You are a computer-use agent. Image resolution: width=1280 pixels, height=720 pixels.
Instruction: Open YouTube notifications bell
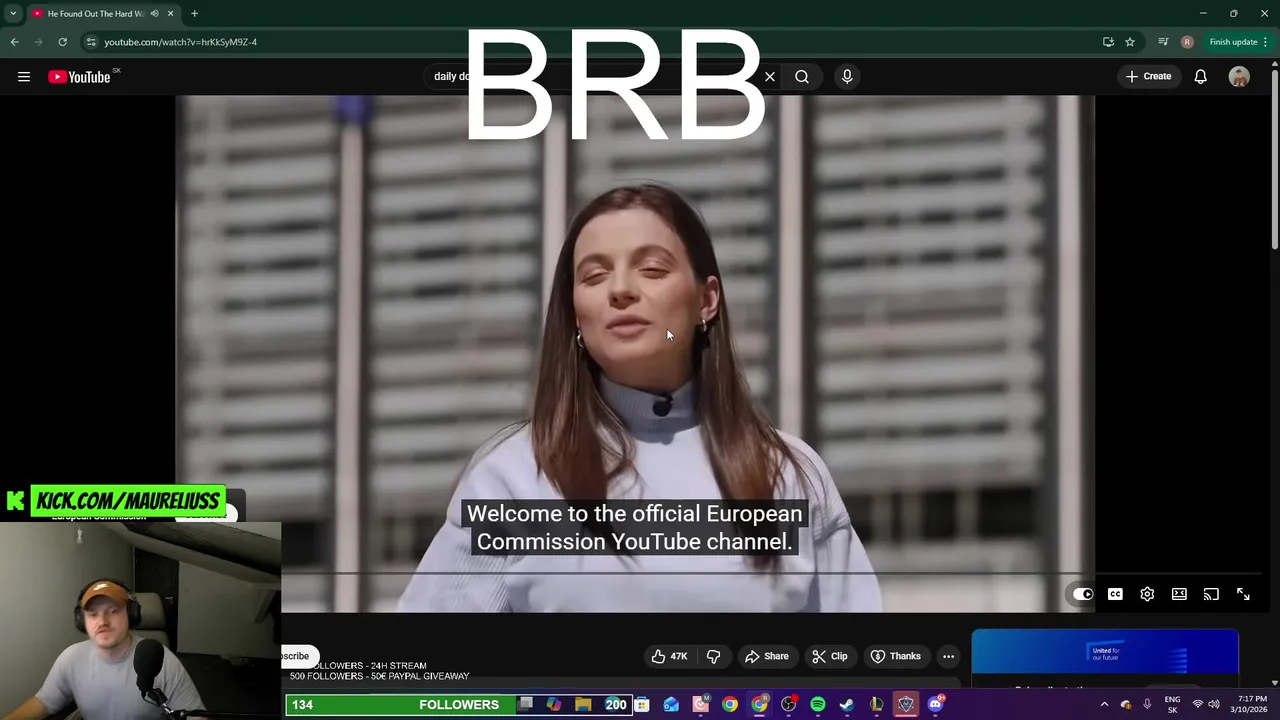click(x=1201, y=77)
